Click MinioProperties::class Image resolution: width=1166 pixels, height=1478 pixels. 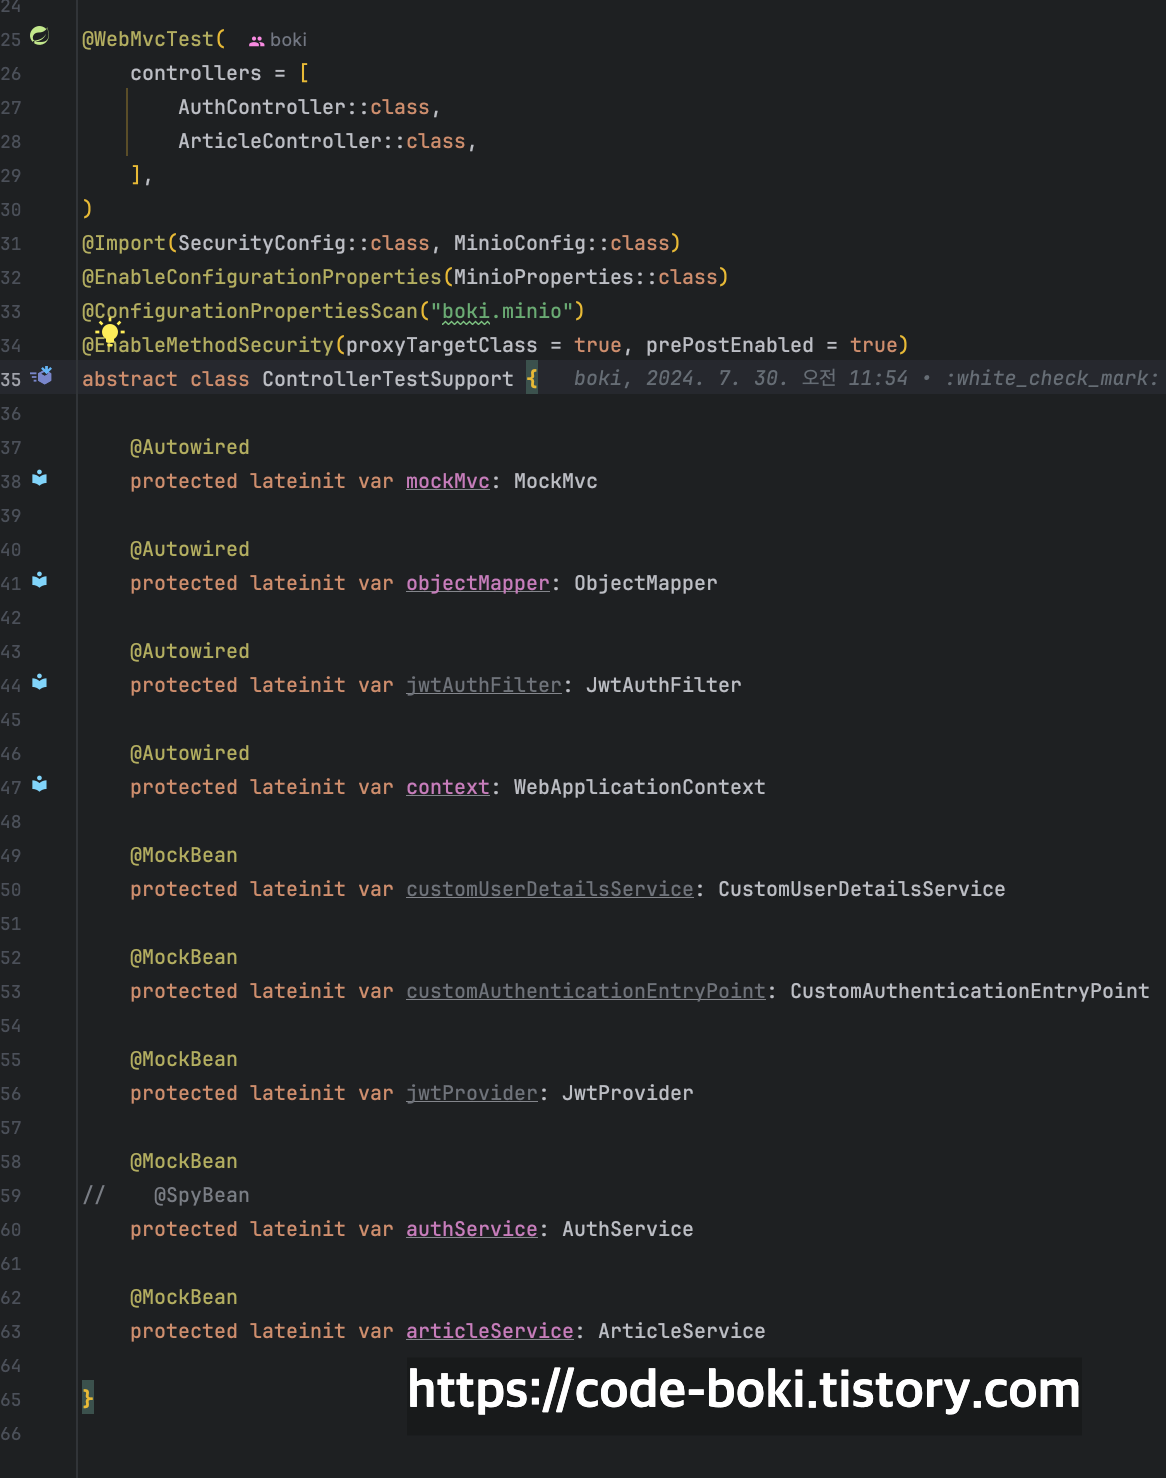tap(586, 277)
